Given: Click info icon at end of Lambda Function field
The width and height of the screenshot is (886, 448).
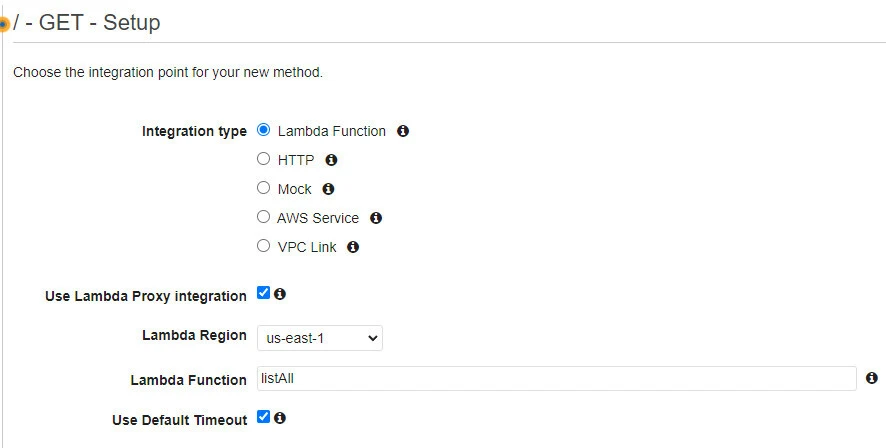Looking at the screenshot, I should [872, 378].
